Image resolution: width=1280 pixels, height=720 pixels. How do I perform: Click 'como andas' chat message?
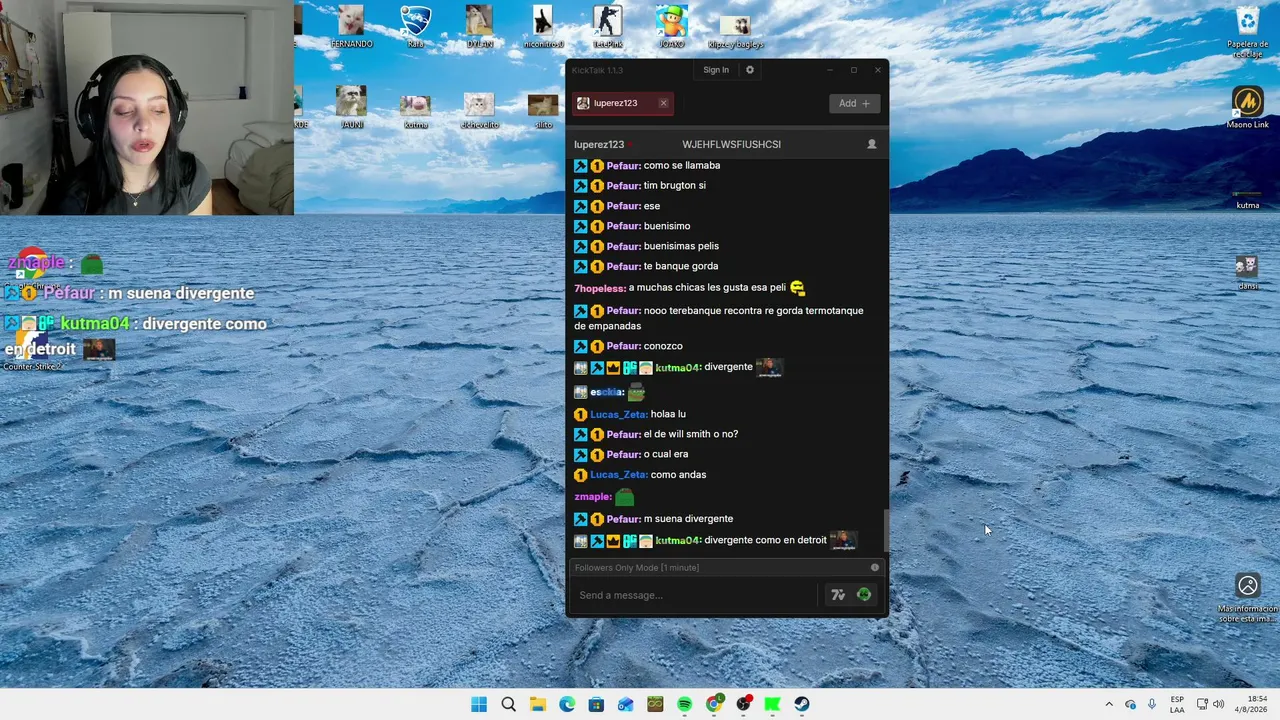pos(678,475)
